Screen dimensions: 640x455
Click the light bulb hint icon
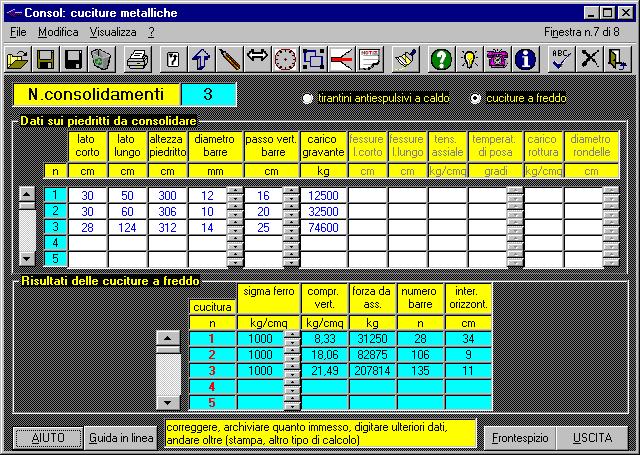(470, 59)
